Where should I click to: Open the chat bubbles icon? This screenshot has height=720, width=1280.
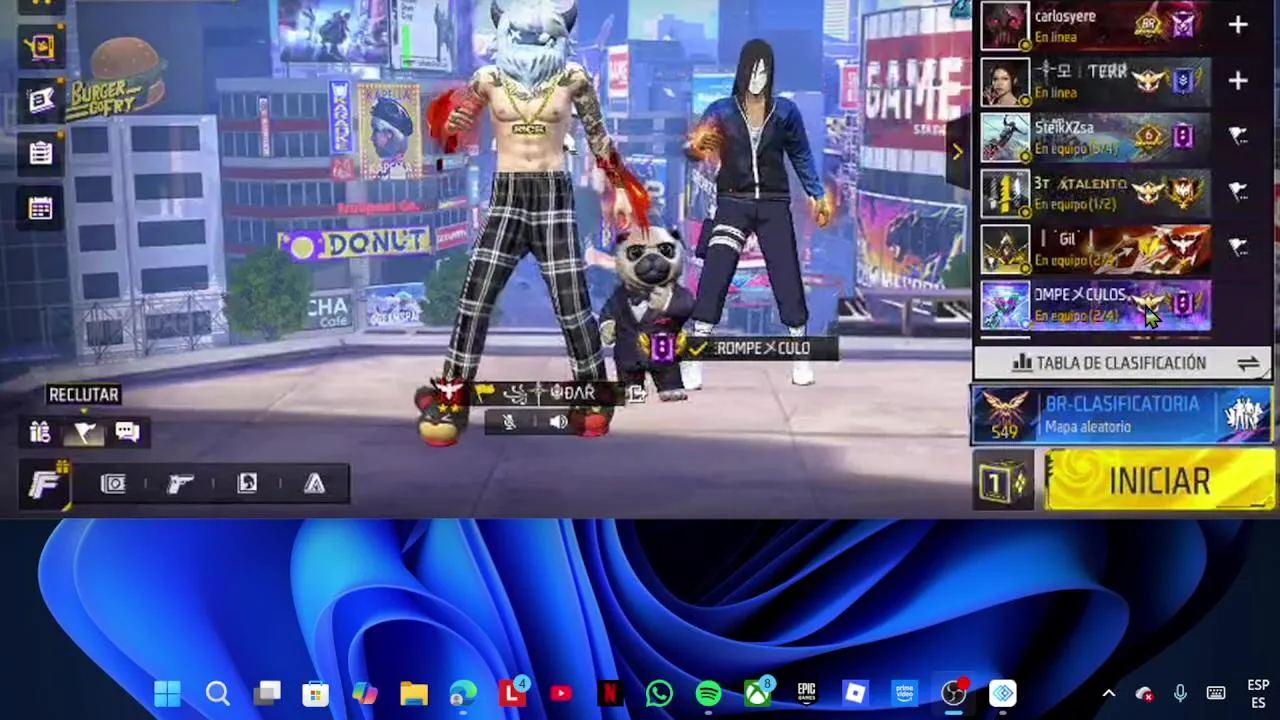tap(127, 432)
